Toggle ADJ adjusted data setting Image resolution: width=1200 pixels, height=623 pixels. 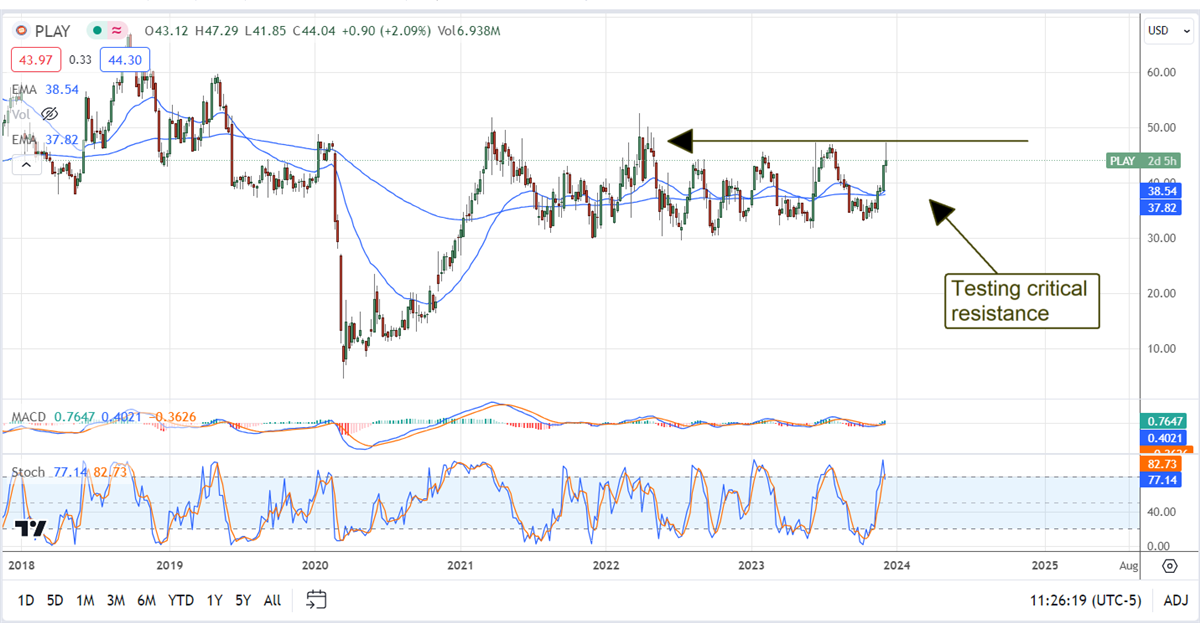1175,600
